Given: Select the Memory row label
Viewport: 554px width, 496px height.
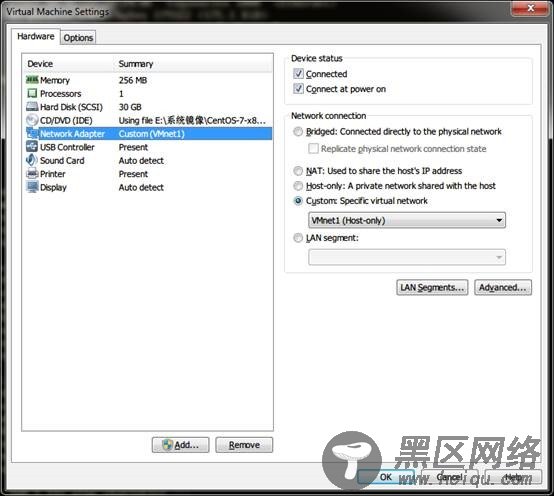Looking at the screenshot, I should click(x=55, y=80).
